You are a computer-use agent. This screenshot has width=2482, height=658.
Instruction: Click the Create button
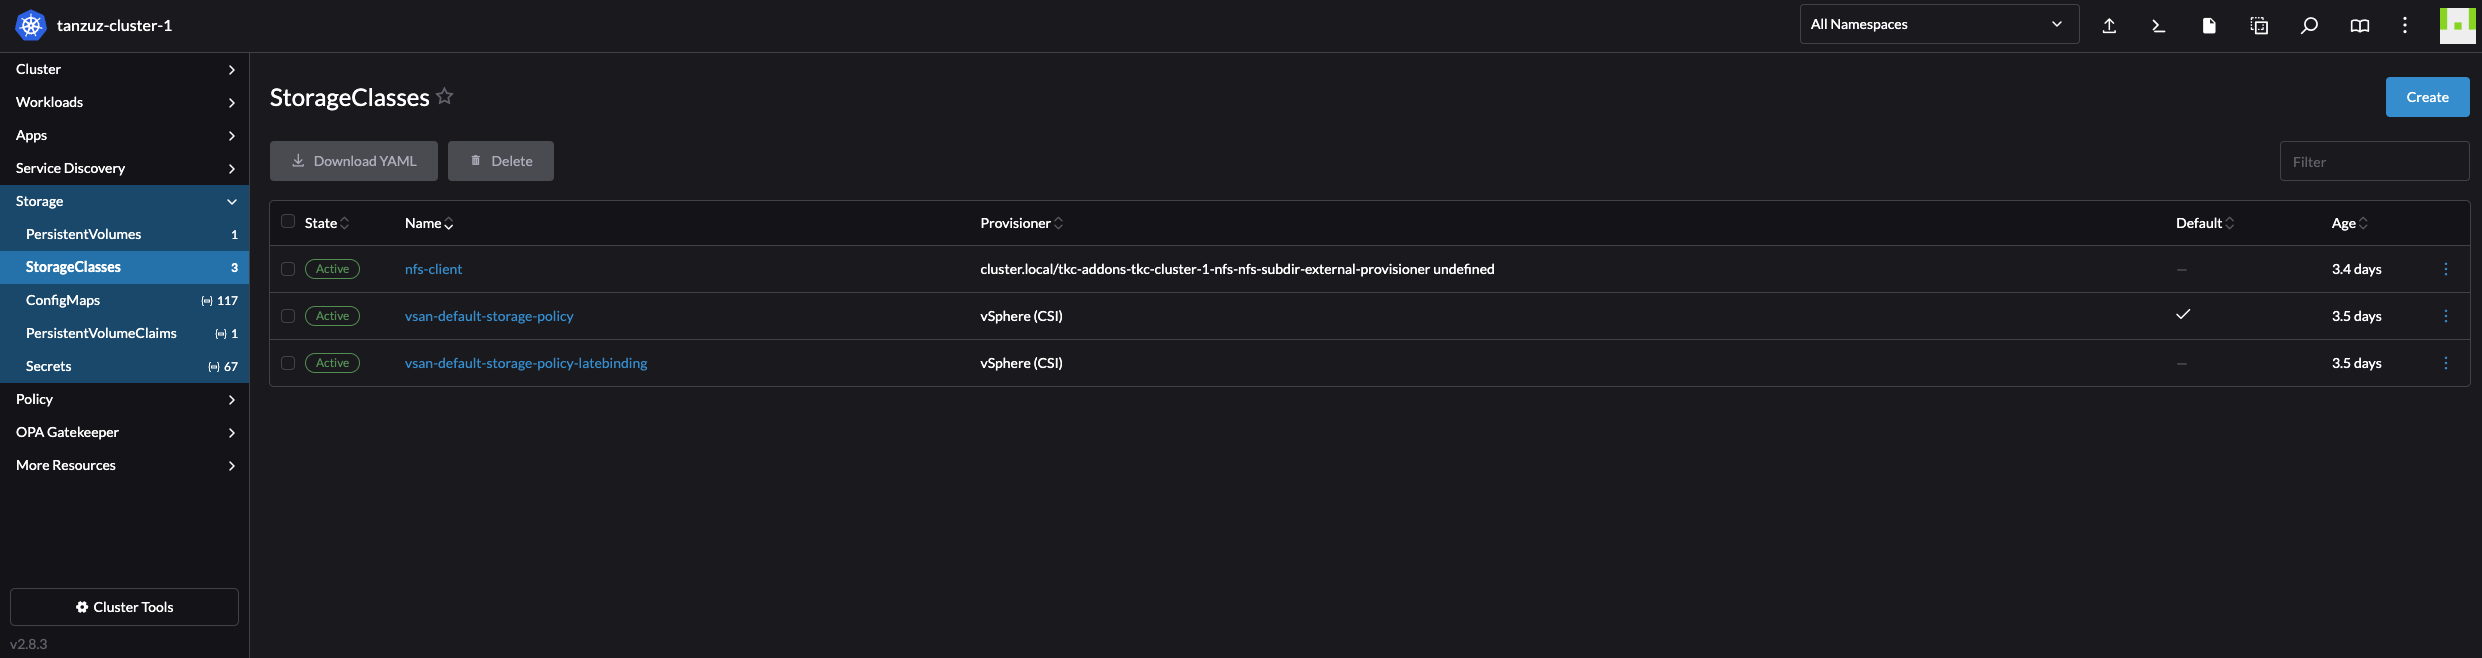2427,97
